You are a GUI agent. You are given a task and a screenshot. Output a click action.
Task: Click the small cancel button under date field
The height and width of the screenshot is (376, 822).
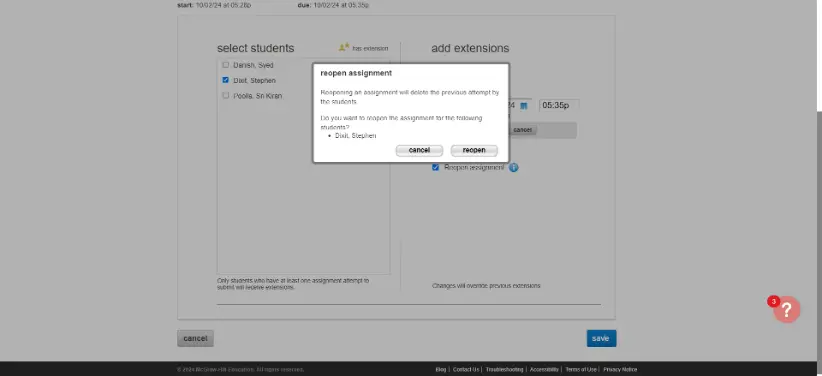point(523,130)
